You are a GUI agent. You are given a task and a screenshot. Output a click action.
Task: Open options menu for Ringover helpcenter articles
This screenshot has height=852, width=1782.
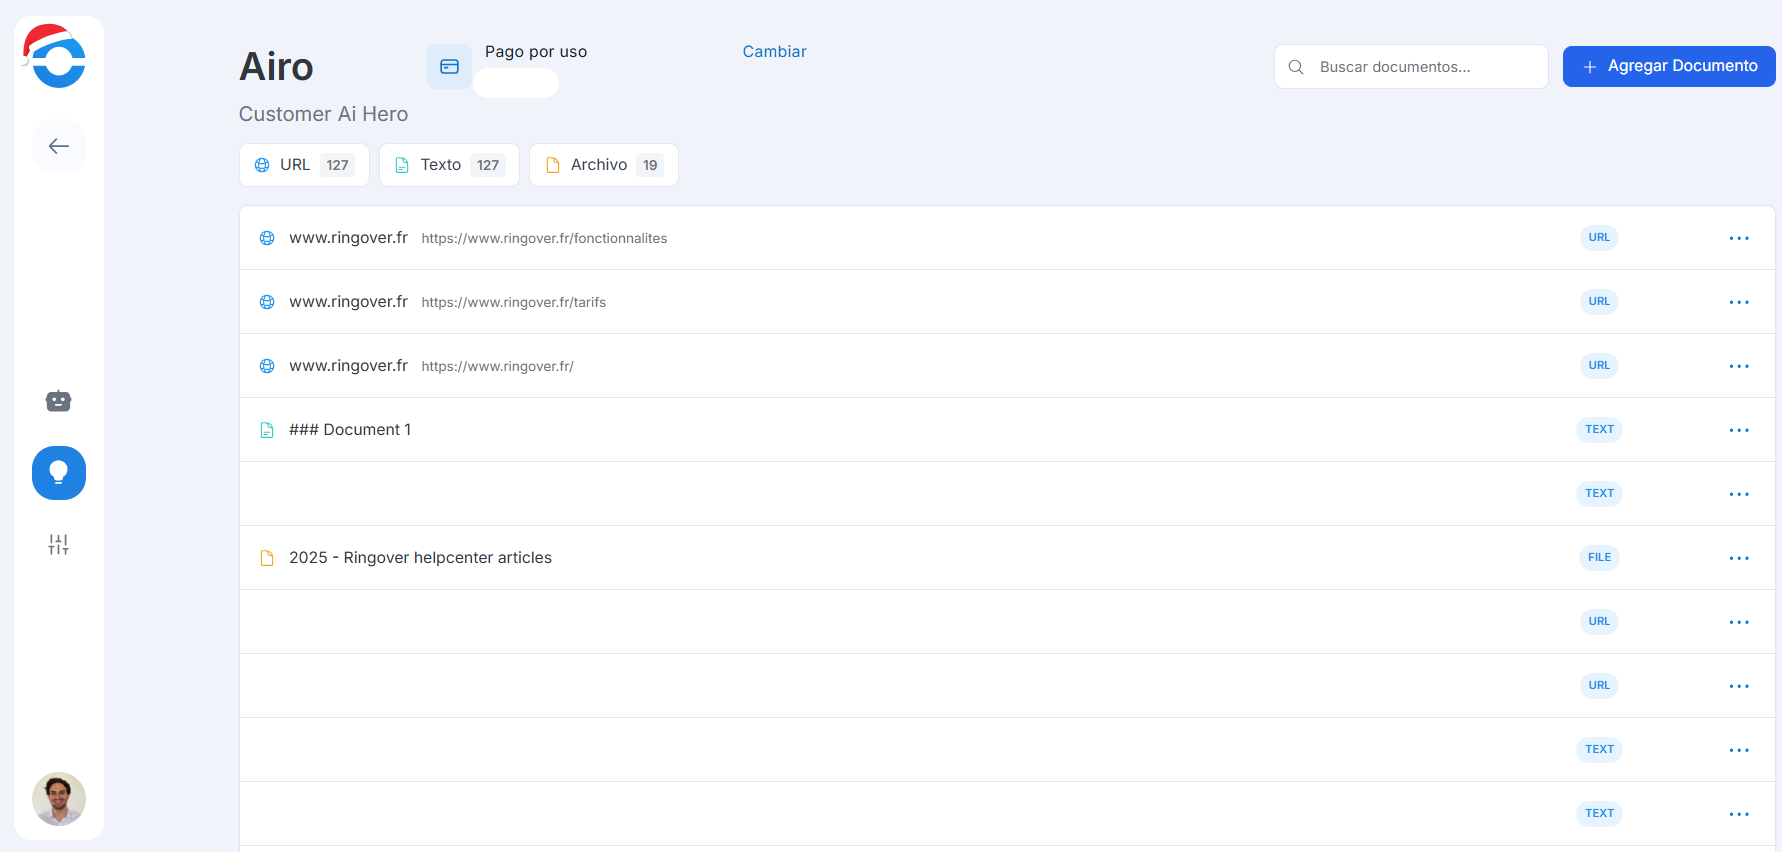[x=1739, y=558]
